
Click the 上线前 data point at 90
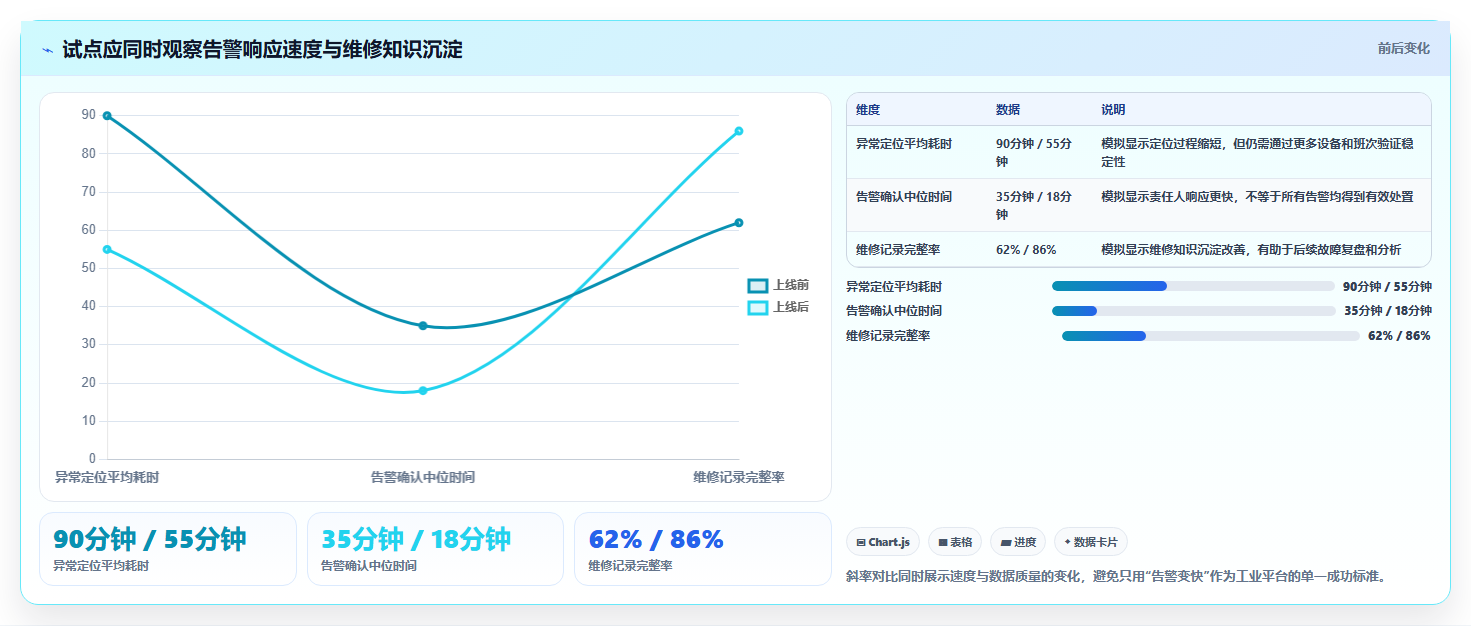coord(107,116)
